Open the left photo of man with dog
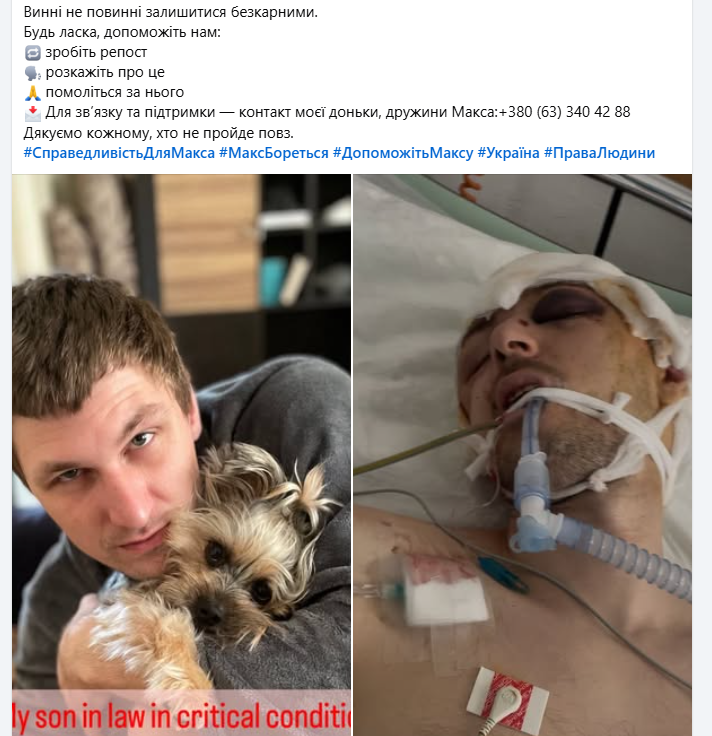 coord(182,455)
